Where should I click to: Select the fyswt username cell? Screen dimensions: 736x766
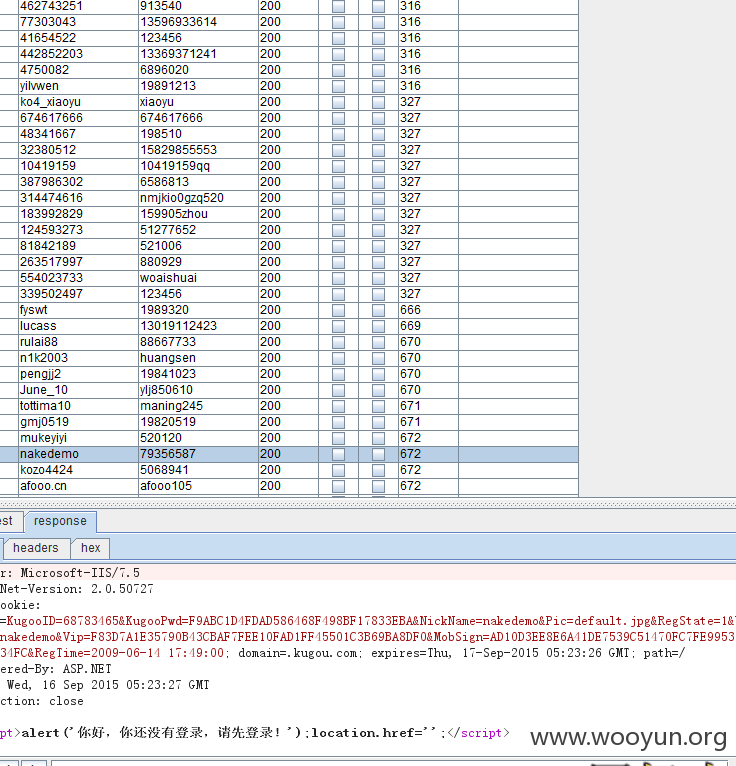coord(78,310)
